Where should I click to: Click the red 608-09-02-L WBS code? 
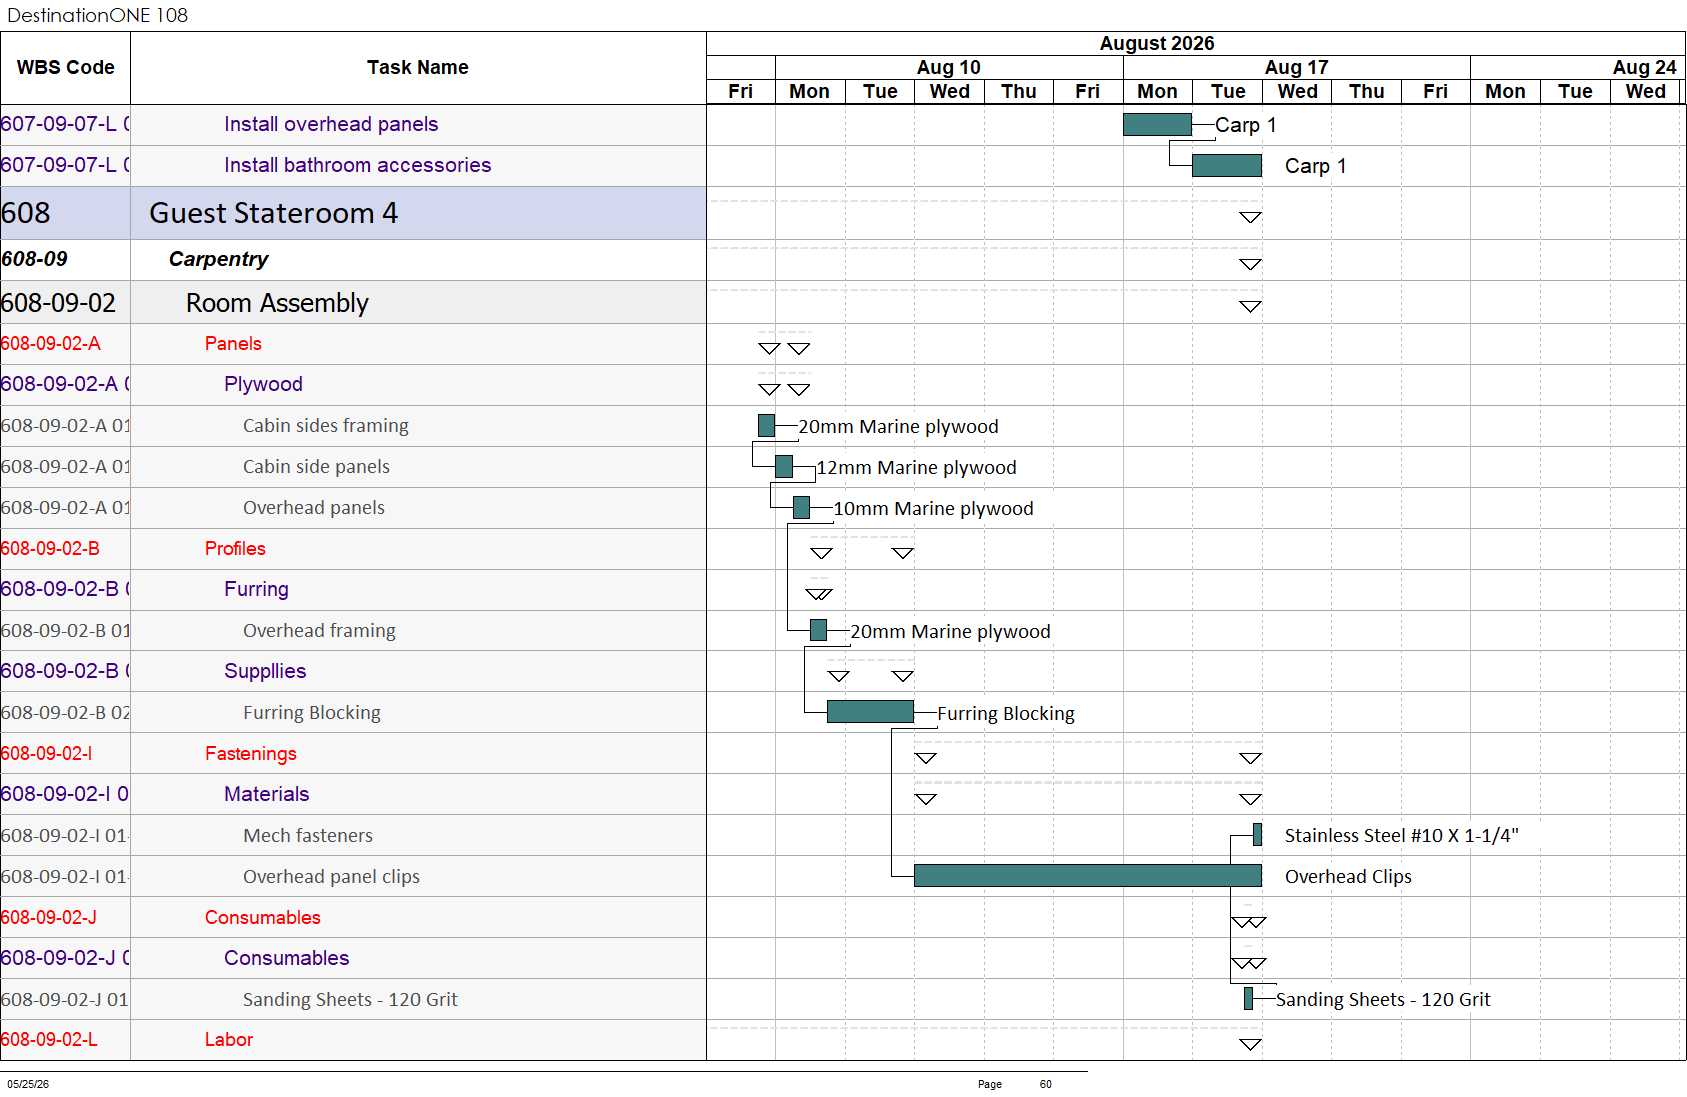coord(49,1040)
